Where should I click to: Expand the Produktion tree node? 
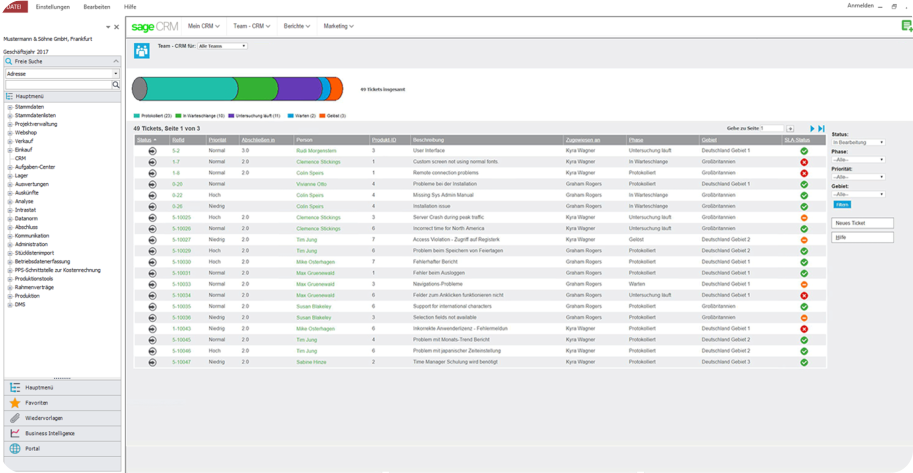pos(10,296)
